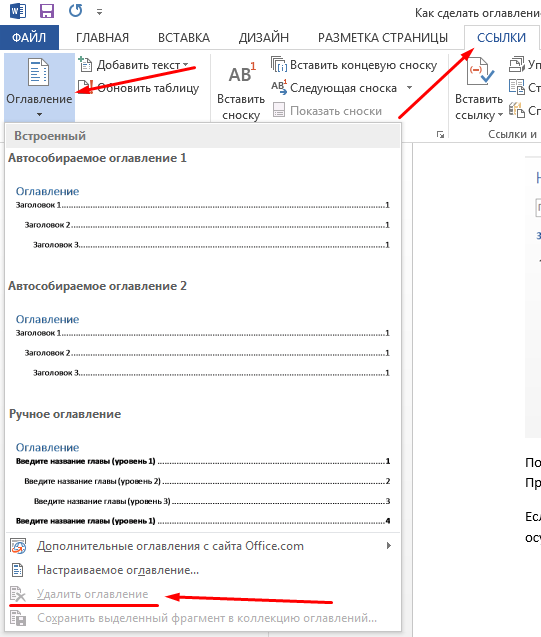Open Настраиваемое оглавление... dialog
Image resolution: width=541 pixels, height=637 pixels.
click(203, 570)
